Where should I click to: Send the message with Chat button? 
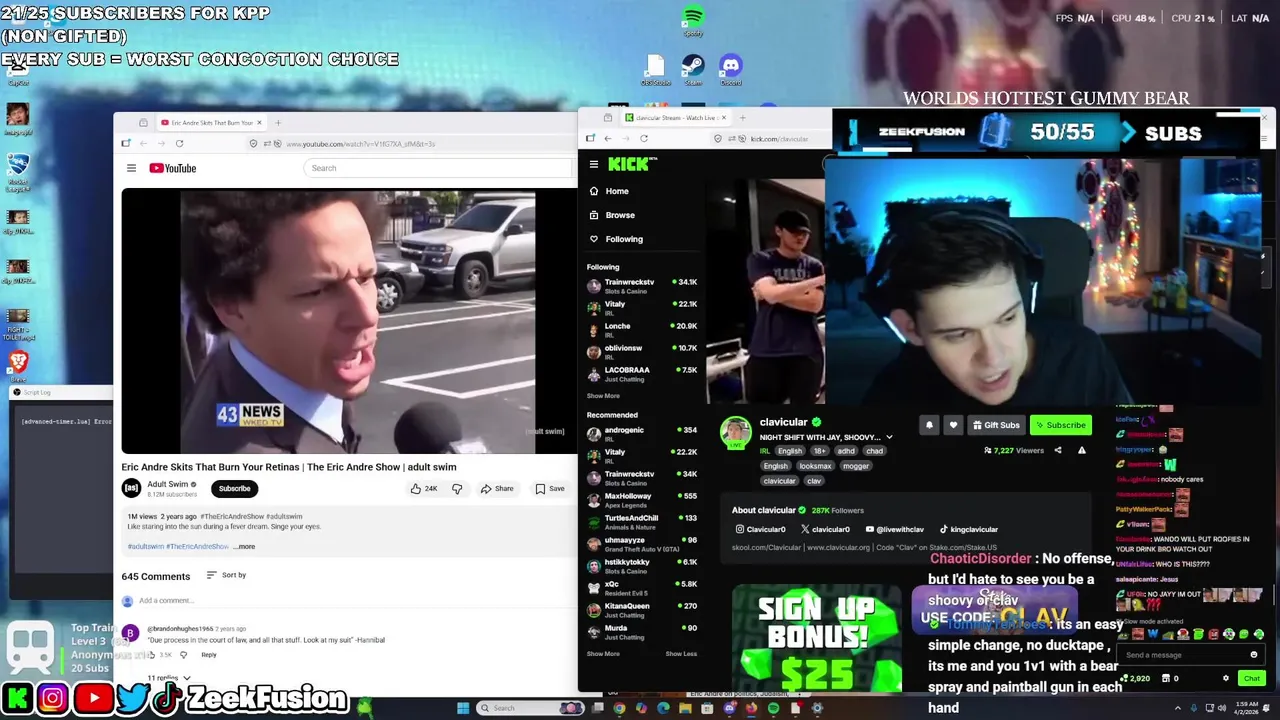[1251, 678]
